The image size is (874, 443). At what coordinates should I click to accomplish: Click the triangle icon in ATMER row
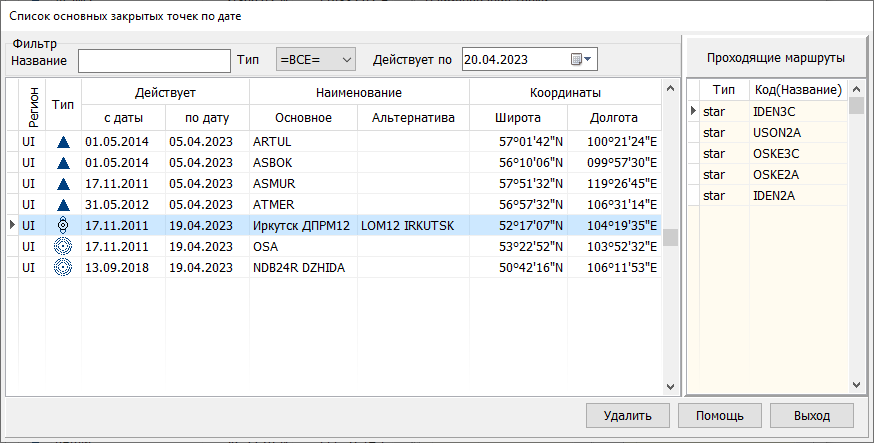63,204
